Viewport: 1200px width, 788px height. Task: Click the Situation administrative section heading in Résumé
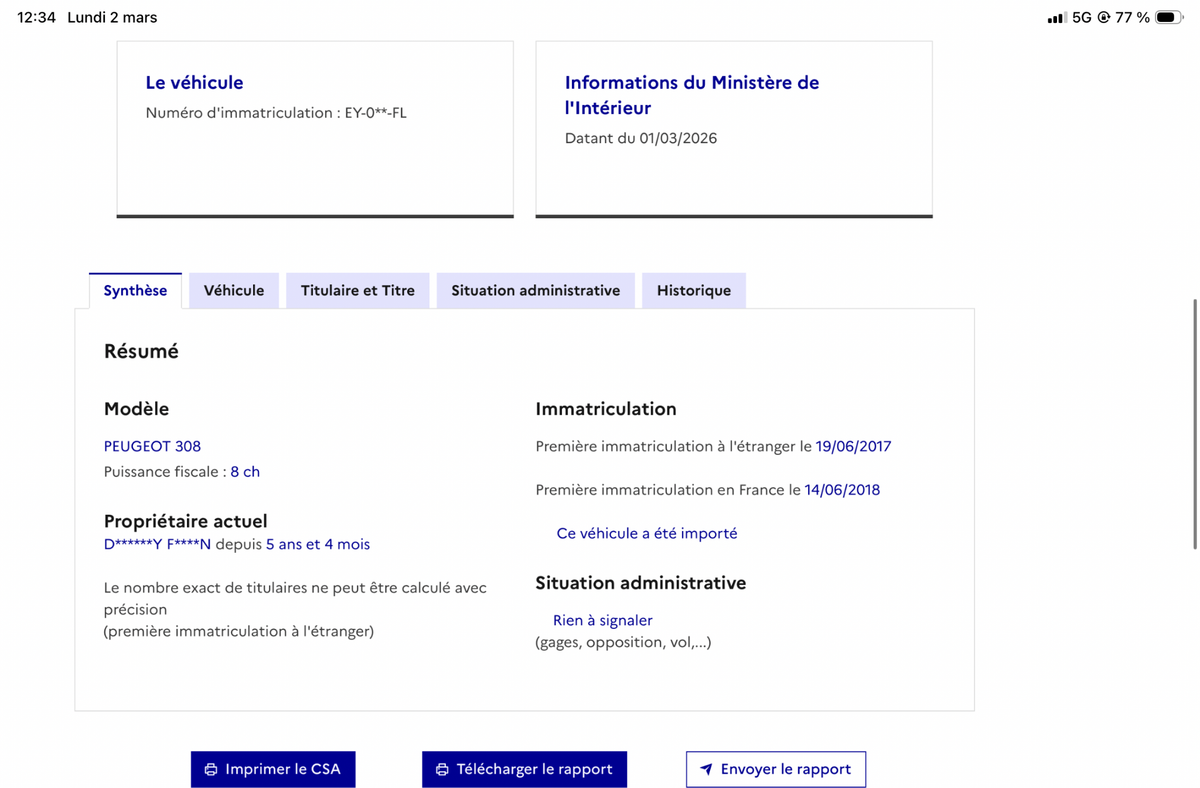pos(641,582)
